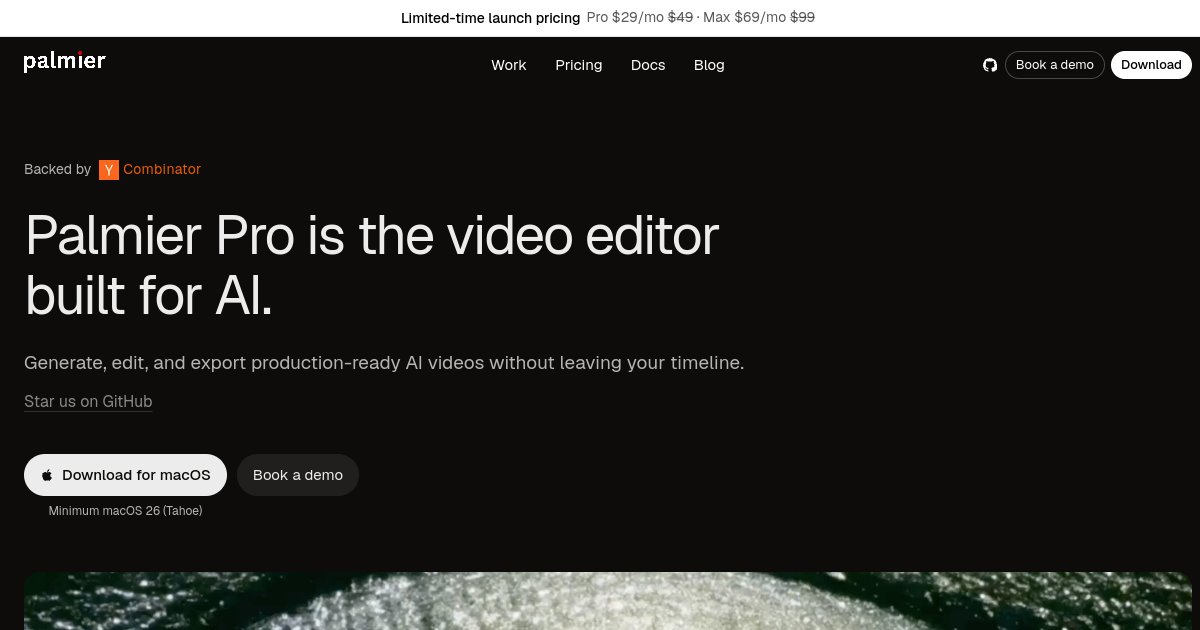Open the GitHub icon in the header
Viewport: 1200px width, 630px height.
pos(990,65)
